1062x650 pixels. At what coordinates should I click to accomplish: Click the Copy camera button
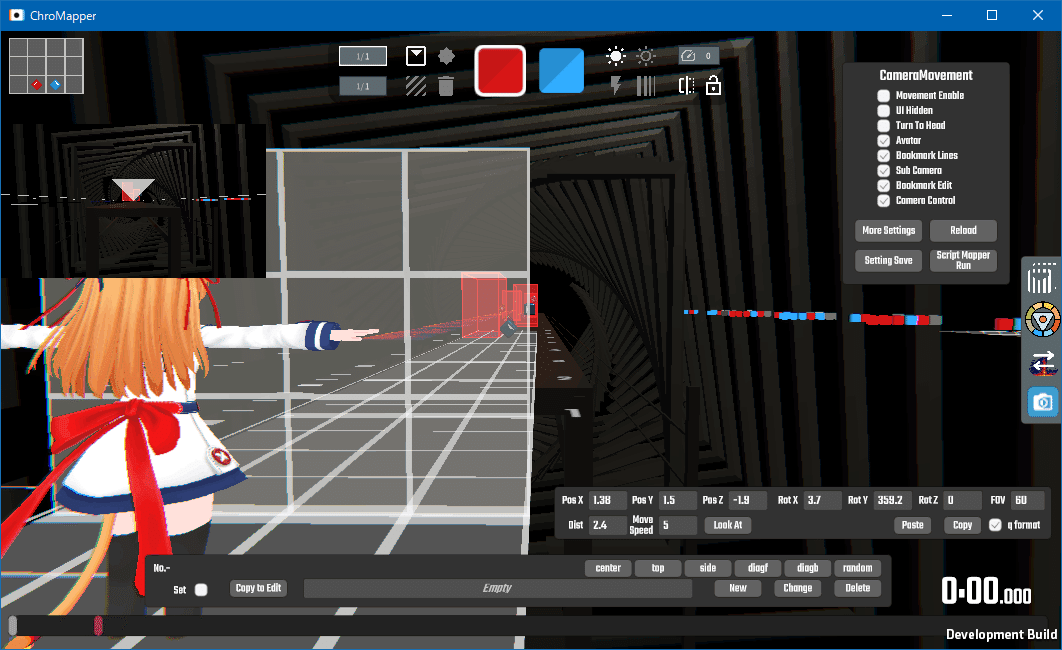point(962,525)
